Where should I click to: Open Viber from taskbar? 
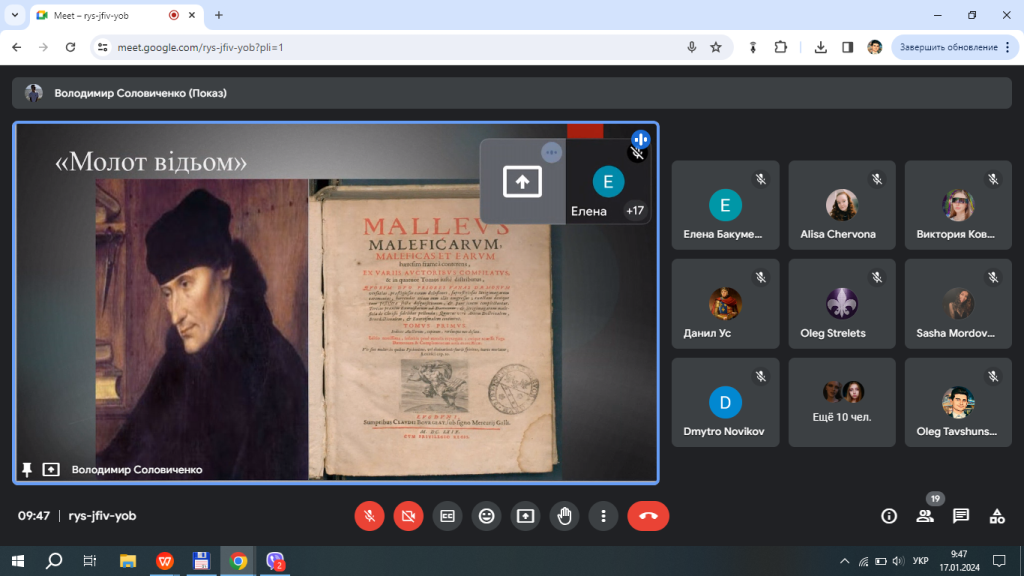(275, 561)
